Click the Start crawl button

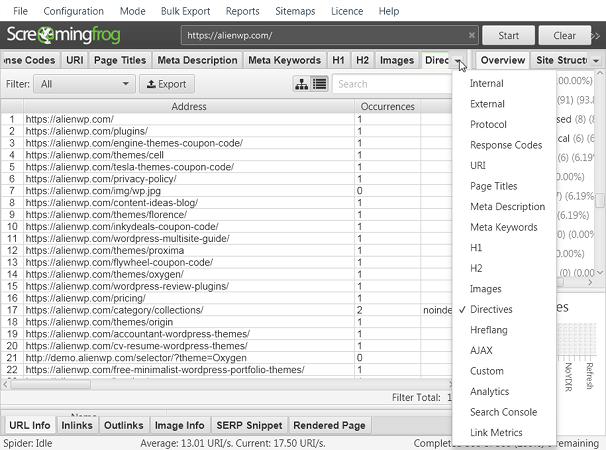click(509, 36)
